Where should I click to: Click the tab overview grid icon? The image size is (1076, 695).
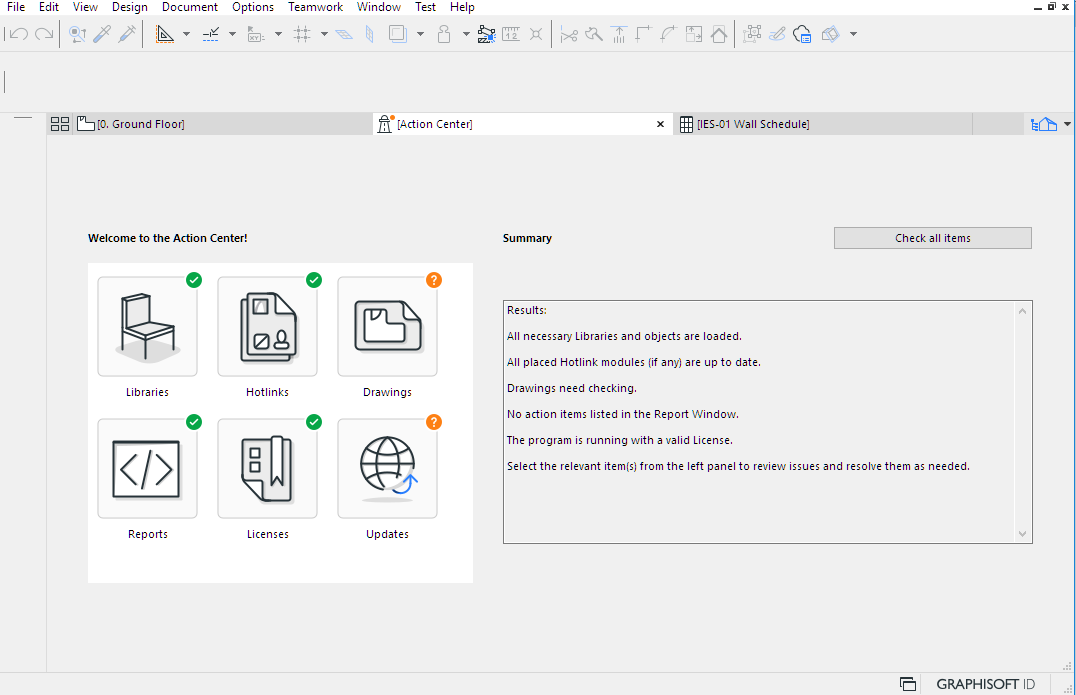point(60,124)
